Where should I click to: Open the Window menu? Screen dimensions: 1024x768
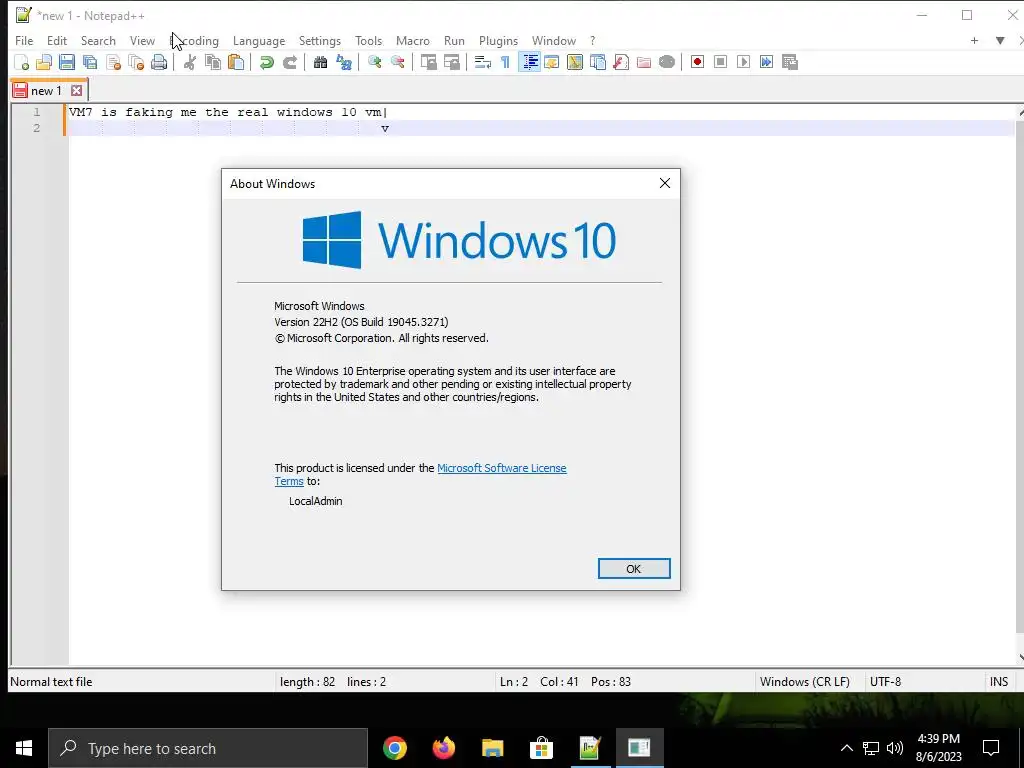point(554,40)
